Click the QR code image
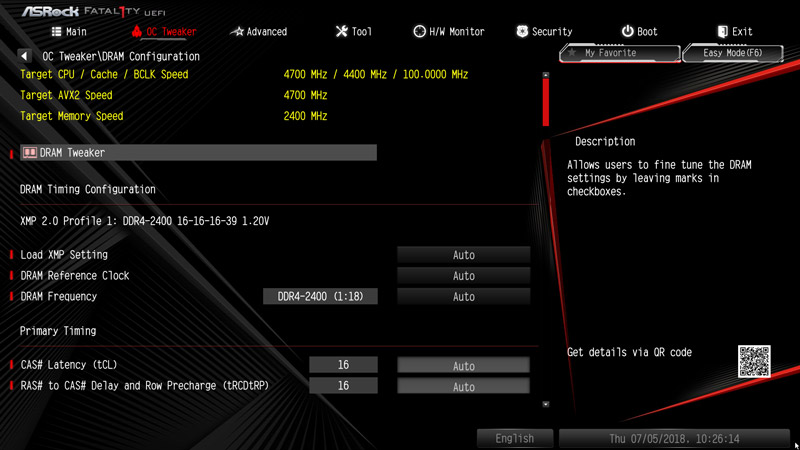Viewport: 800px width, 450px height. tap(754, 361)
